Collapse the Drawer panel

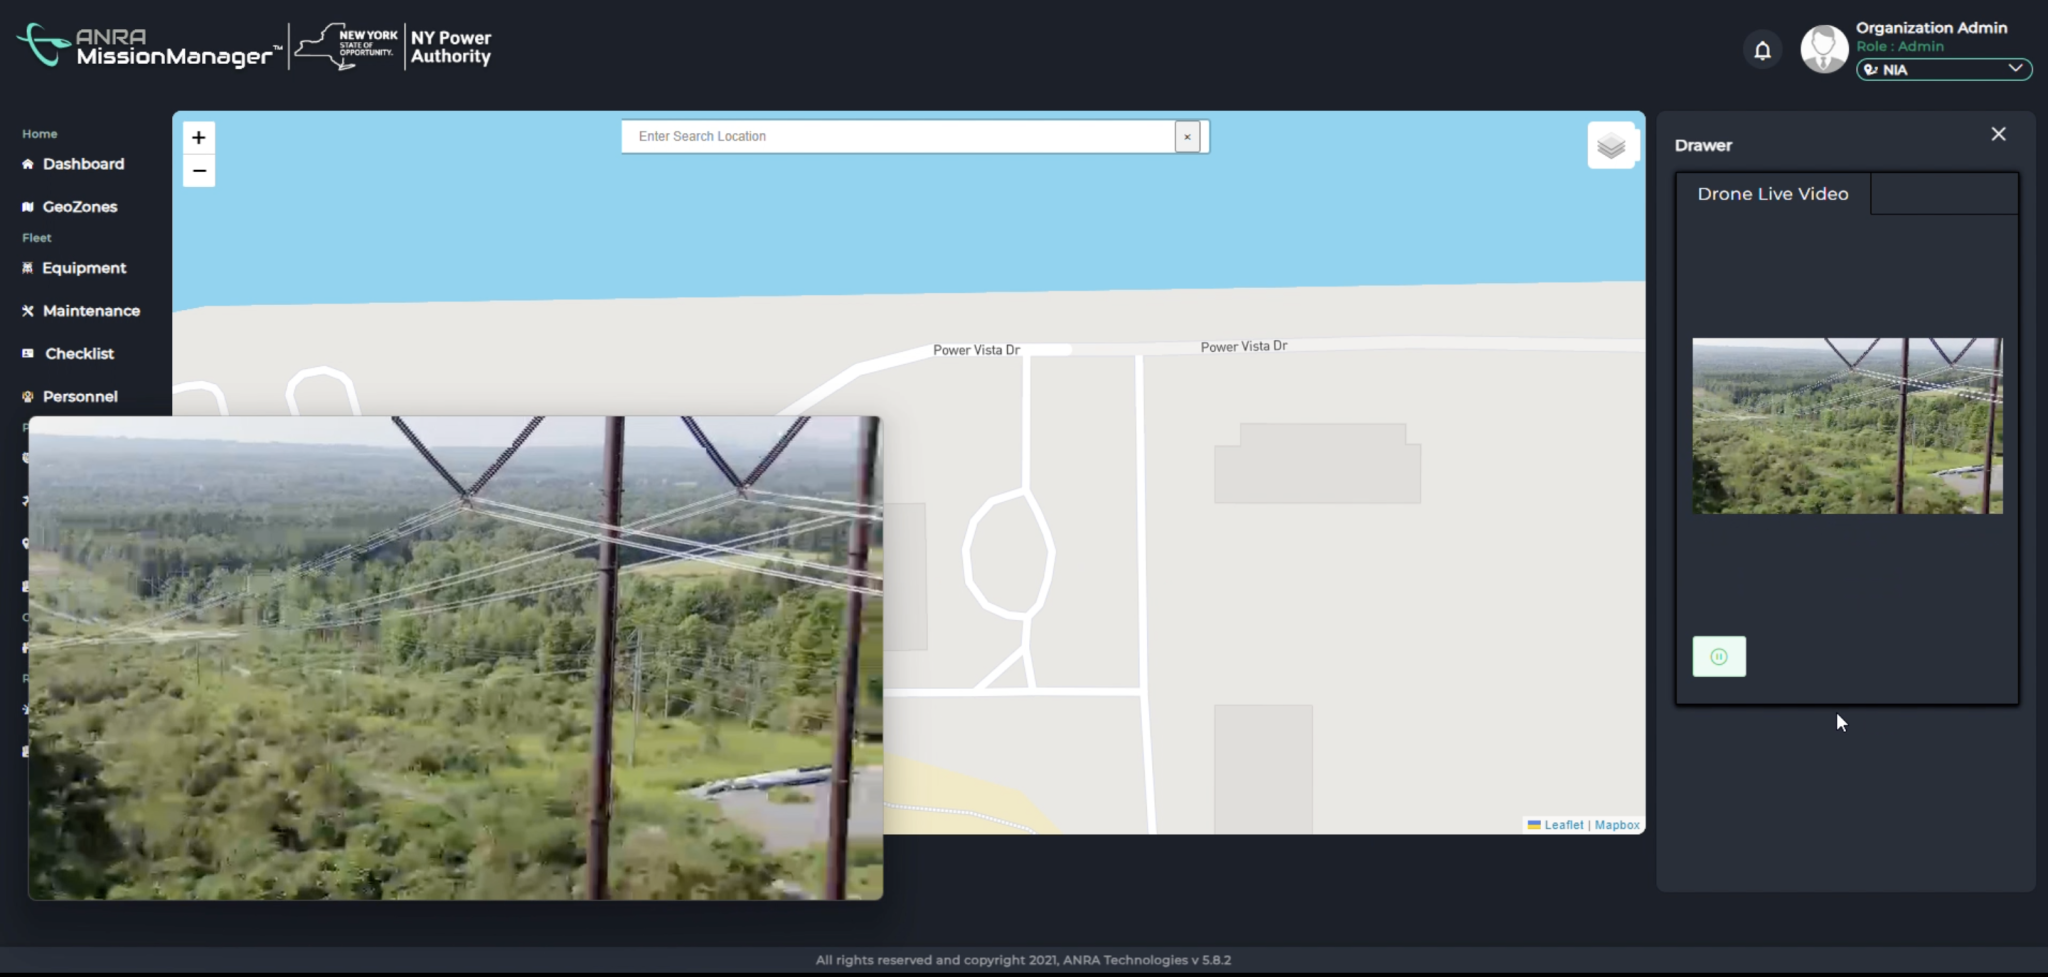click(x=1998, y=133)
